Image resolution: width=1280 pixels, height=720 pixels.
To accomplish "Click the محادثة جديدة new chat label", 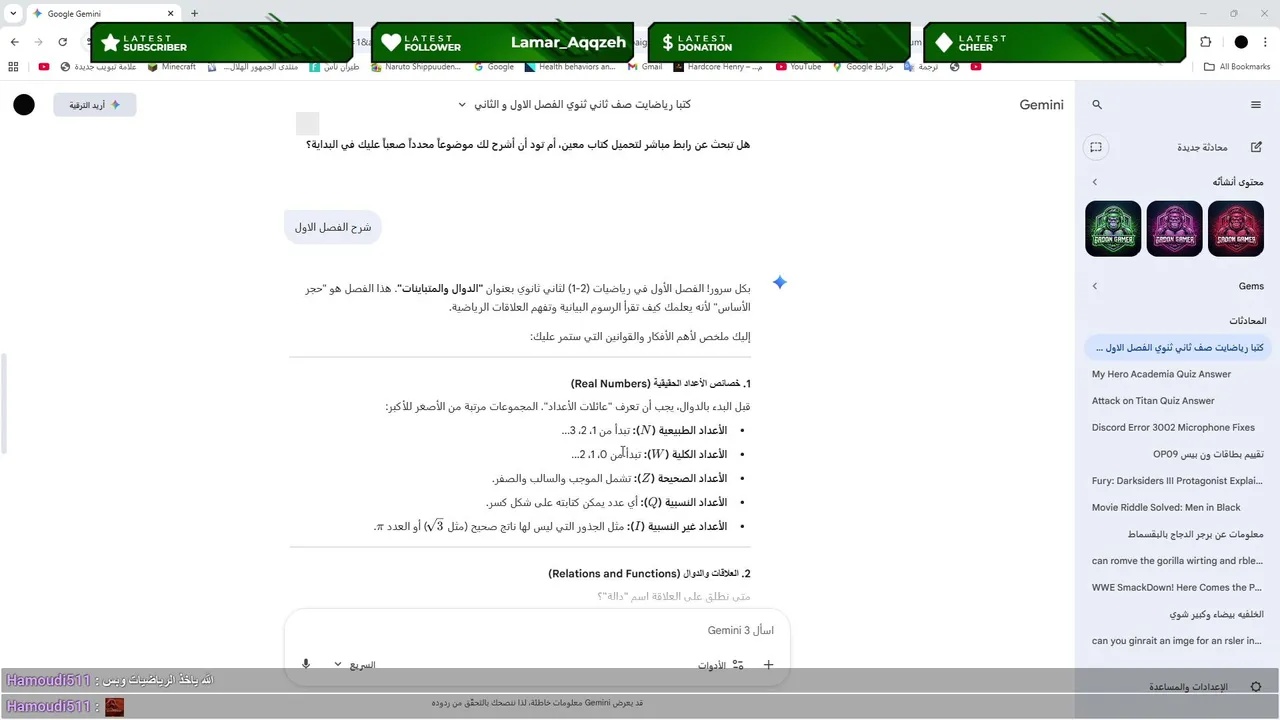I will (1202, 147).
